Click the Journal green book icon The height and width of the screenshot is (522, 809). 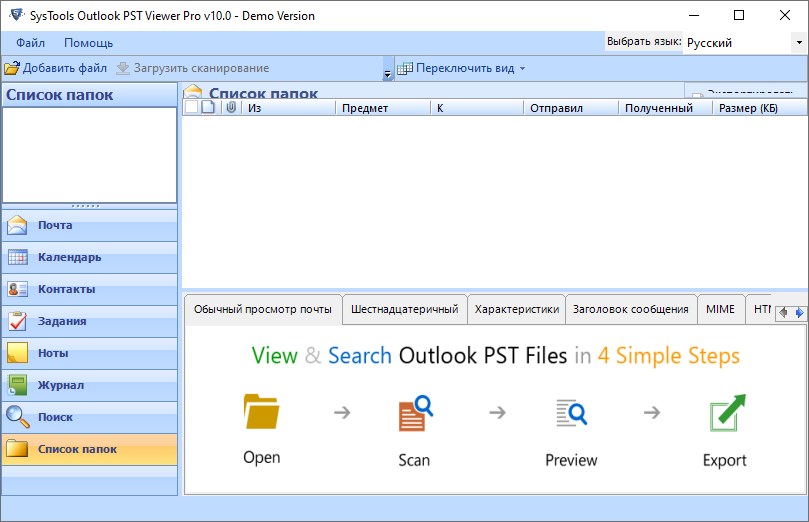coord(18,385)
